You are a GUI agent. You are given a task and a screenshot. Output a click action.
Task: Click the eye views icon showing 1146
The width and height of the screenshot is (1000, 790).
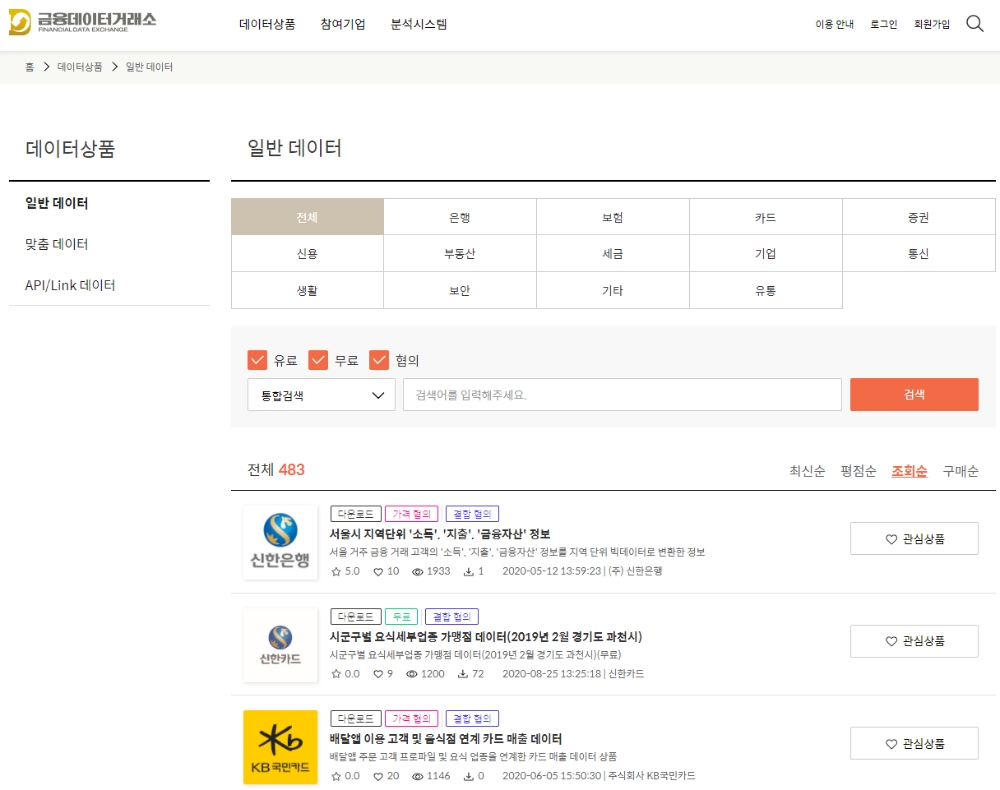tap(418, 777)
